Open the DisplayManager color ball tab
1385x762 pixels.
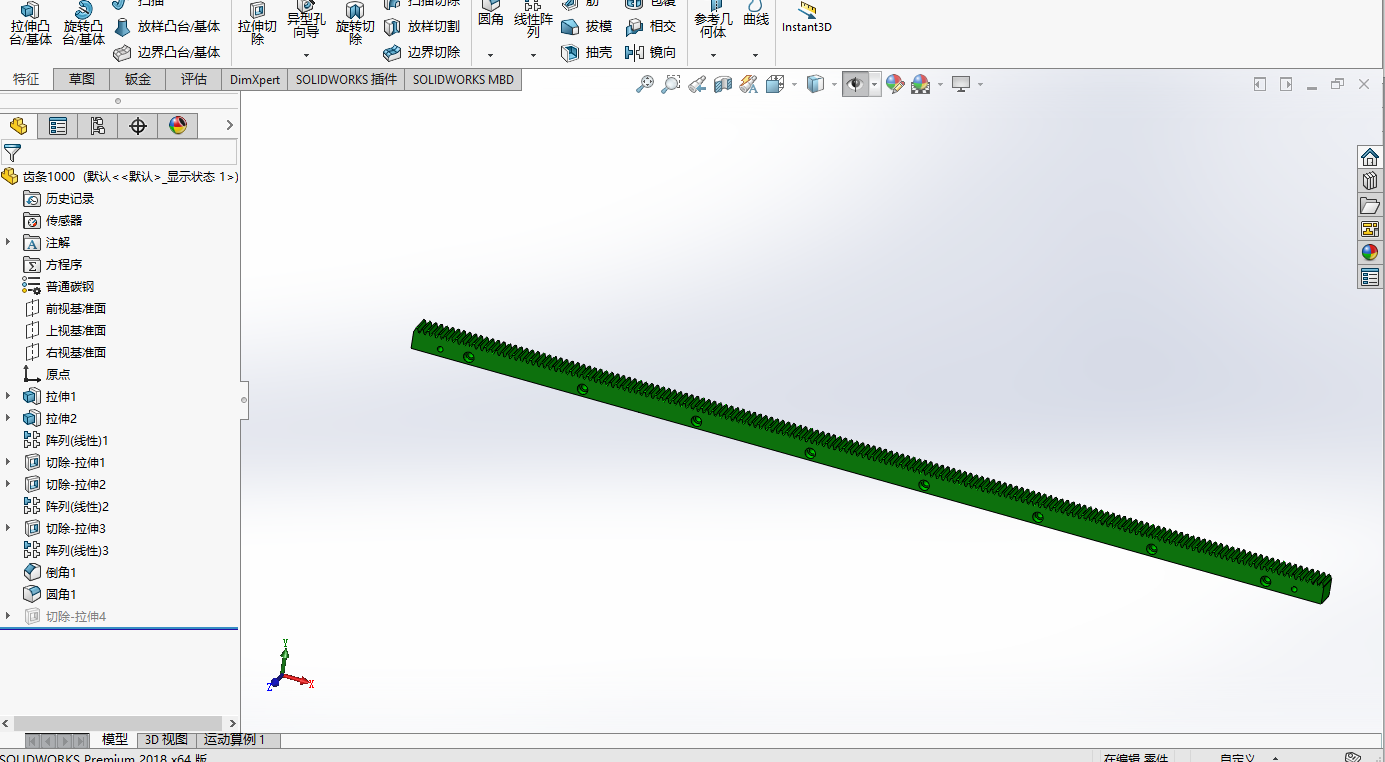pyautogui.click(x=178, y=126)
